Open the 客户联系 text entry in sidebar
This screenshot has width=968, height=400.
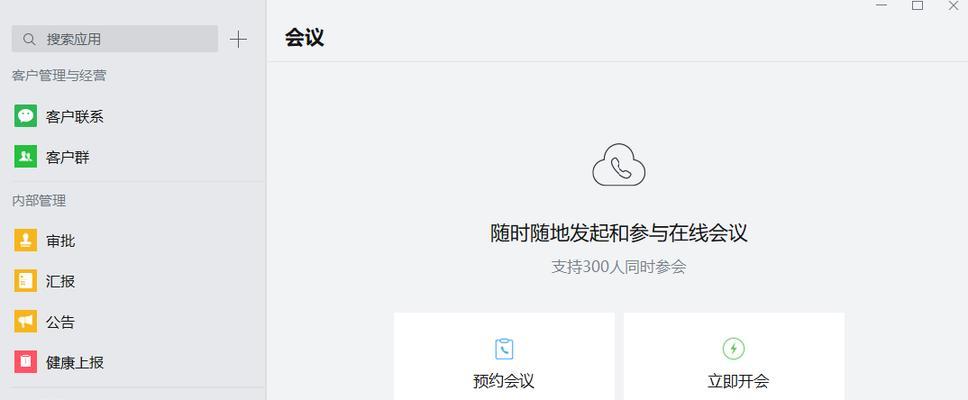coord(75,117)
